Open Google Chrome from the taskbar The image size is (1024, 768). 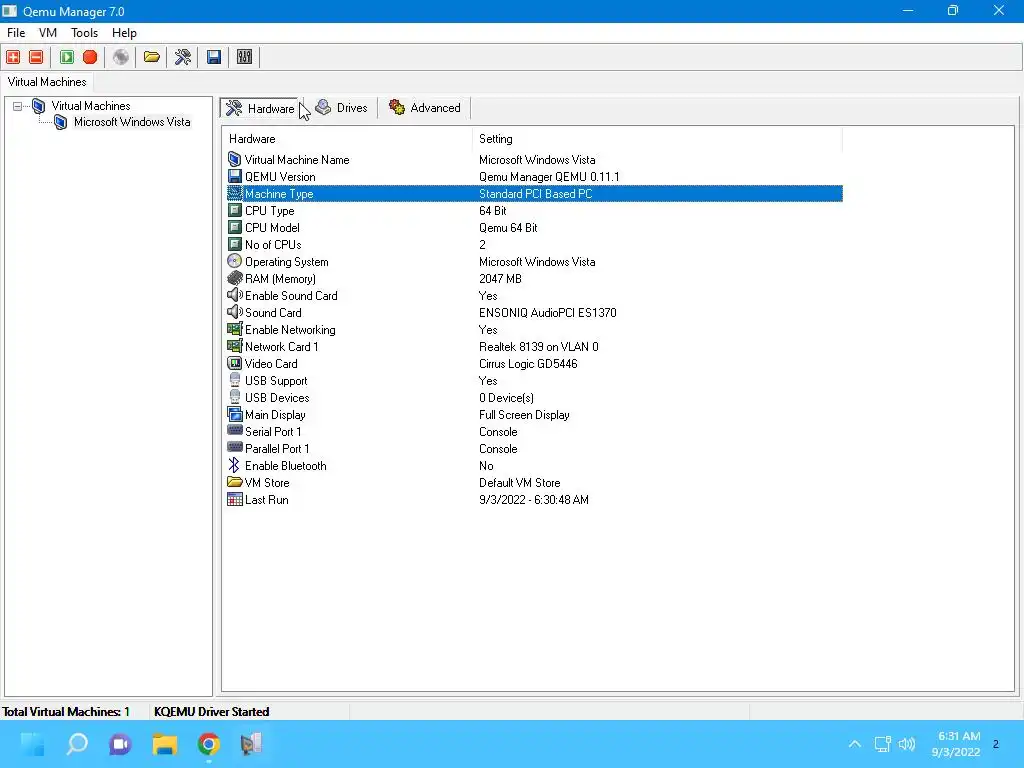pos(208,744)
